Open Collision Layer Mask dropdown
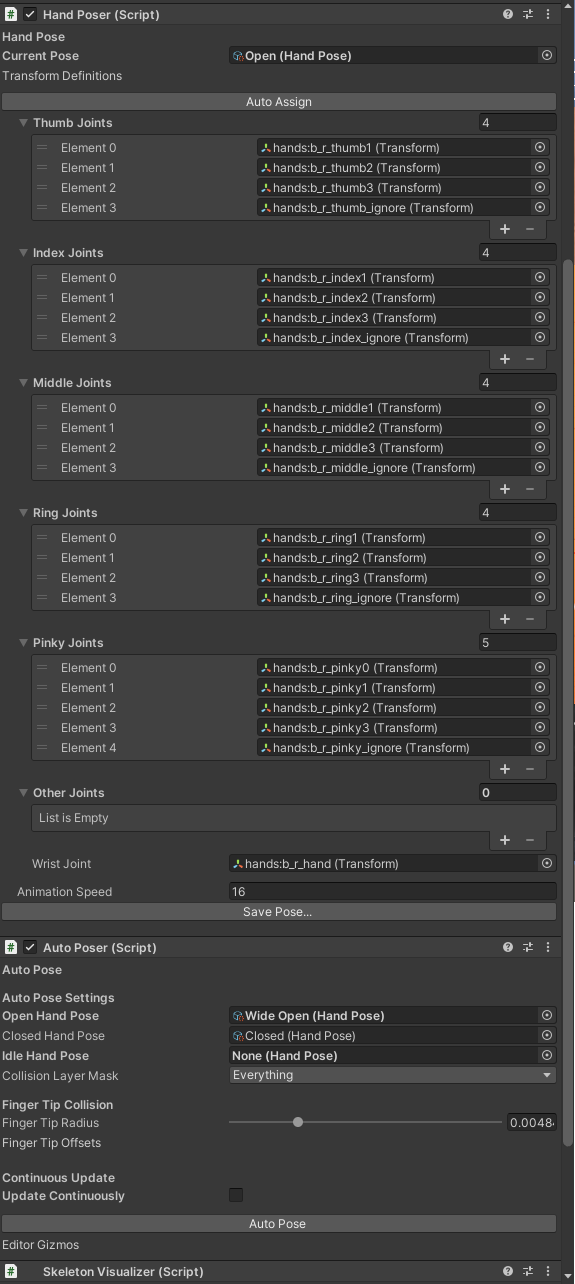This screenshot has width=575, height=1284. (x=392, y=1075)
